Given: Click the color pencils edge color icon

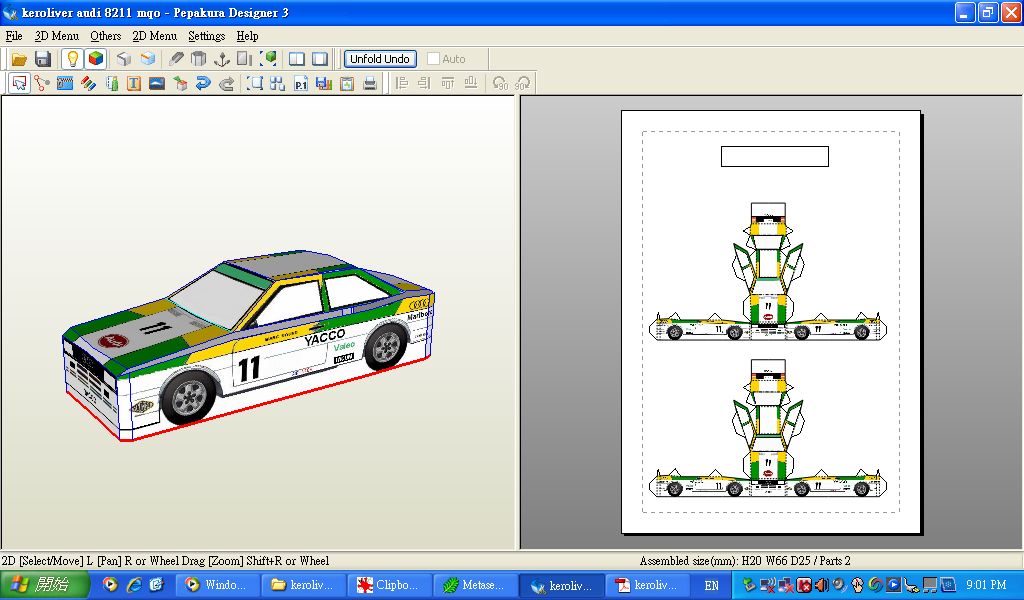Looking at the screenshot, I should click(88, 84).
